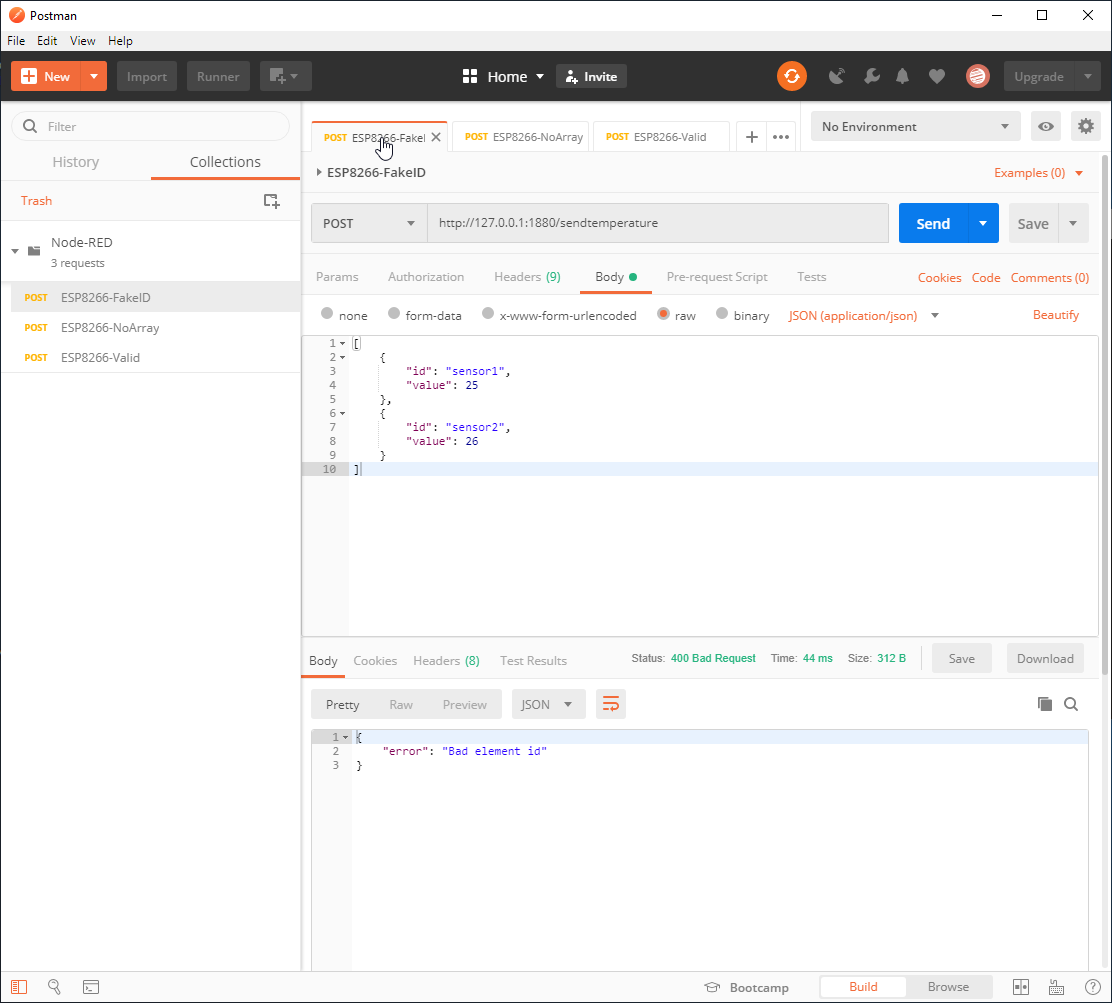This screenshot has width=1112, height=1003.
Task: Open the new window icon dropdown
Action: 285,76
